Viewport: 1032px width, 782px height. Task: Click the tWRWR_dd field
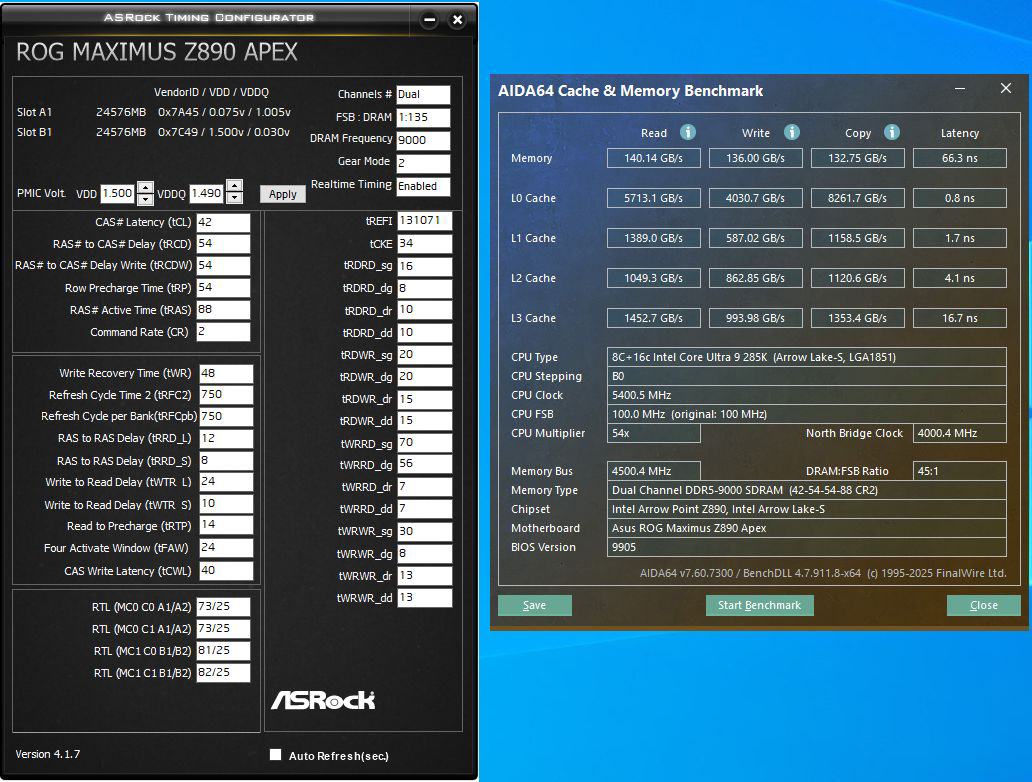(x=425, y=598)
